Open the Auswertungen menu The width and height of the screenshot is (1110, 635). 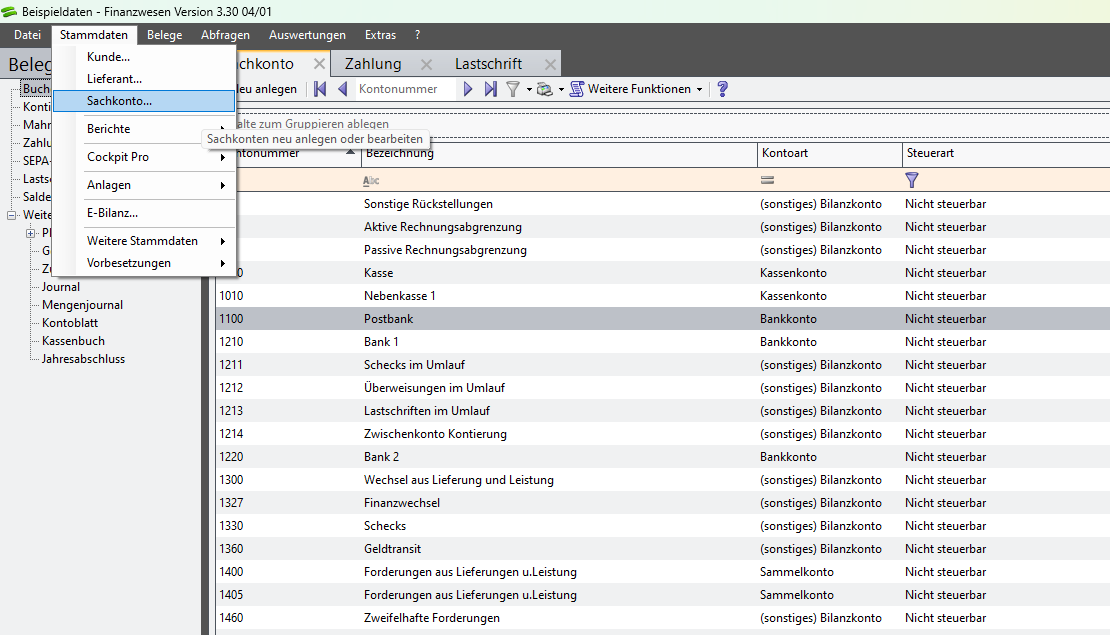pyautogui.click(x=307, y=35)
